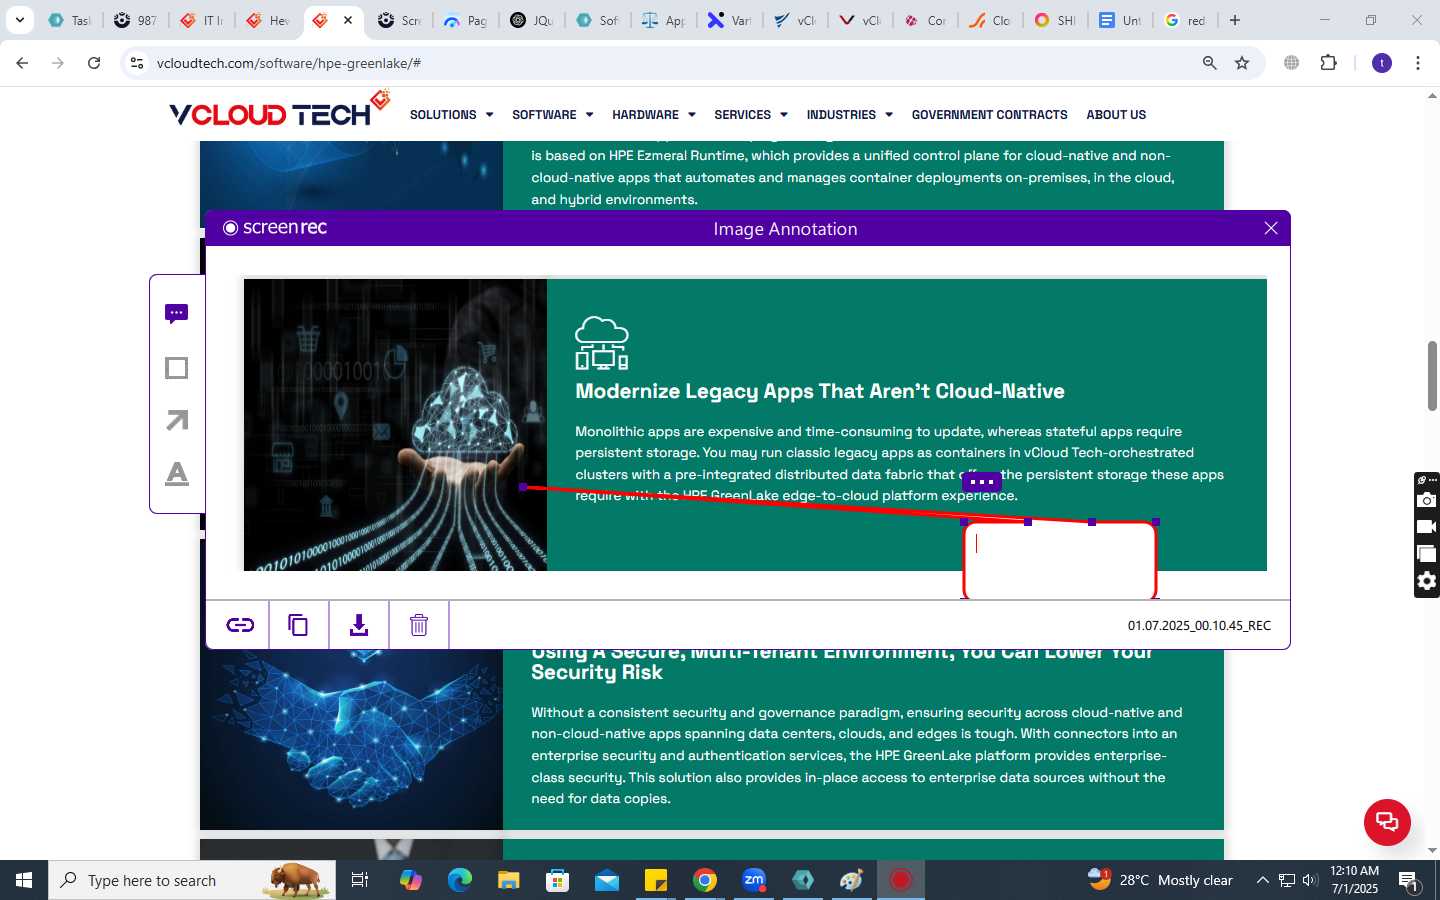The width and height of the screenshot is (1440, 900).
Task: Click the vCloud Tech logo
Action: pyautogui.click(x=279, y=110)
